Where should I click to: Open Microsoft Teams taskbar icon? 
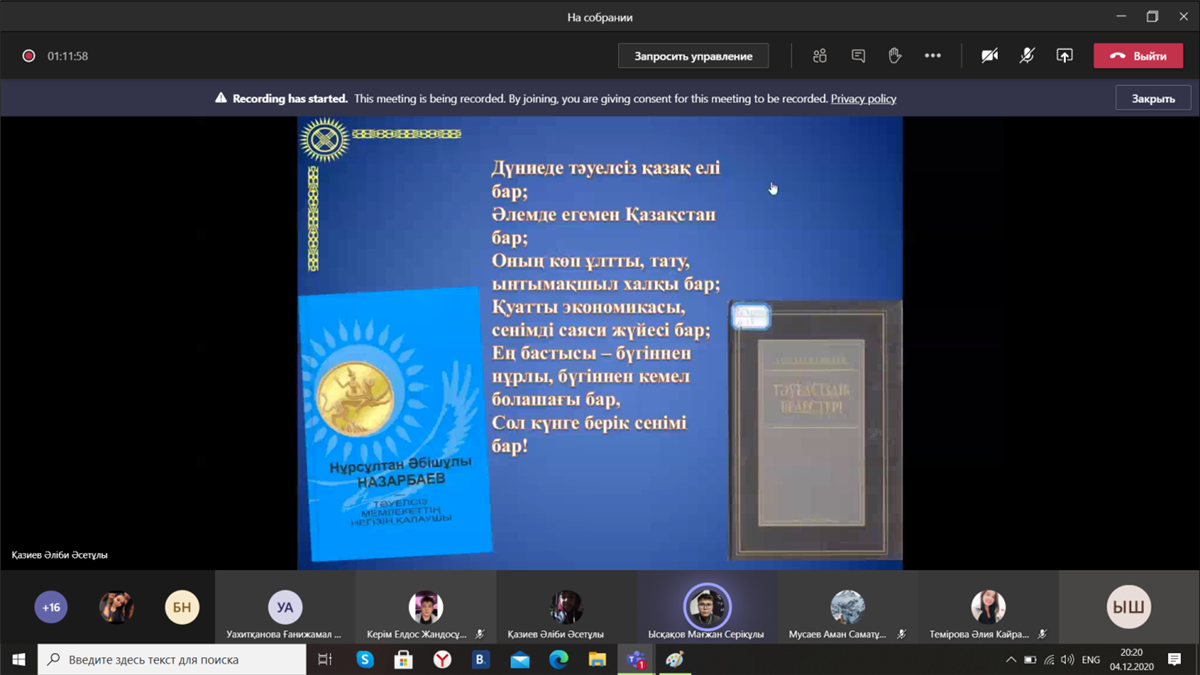coord(635,659)
